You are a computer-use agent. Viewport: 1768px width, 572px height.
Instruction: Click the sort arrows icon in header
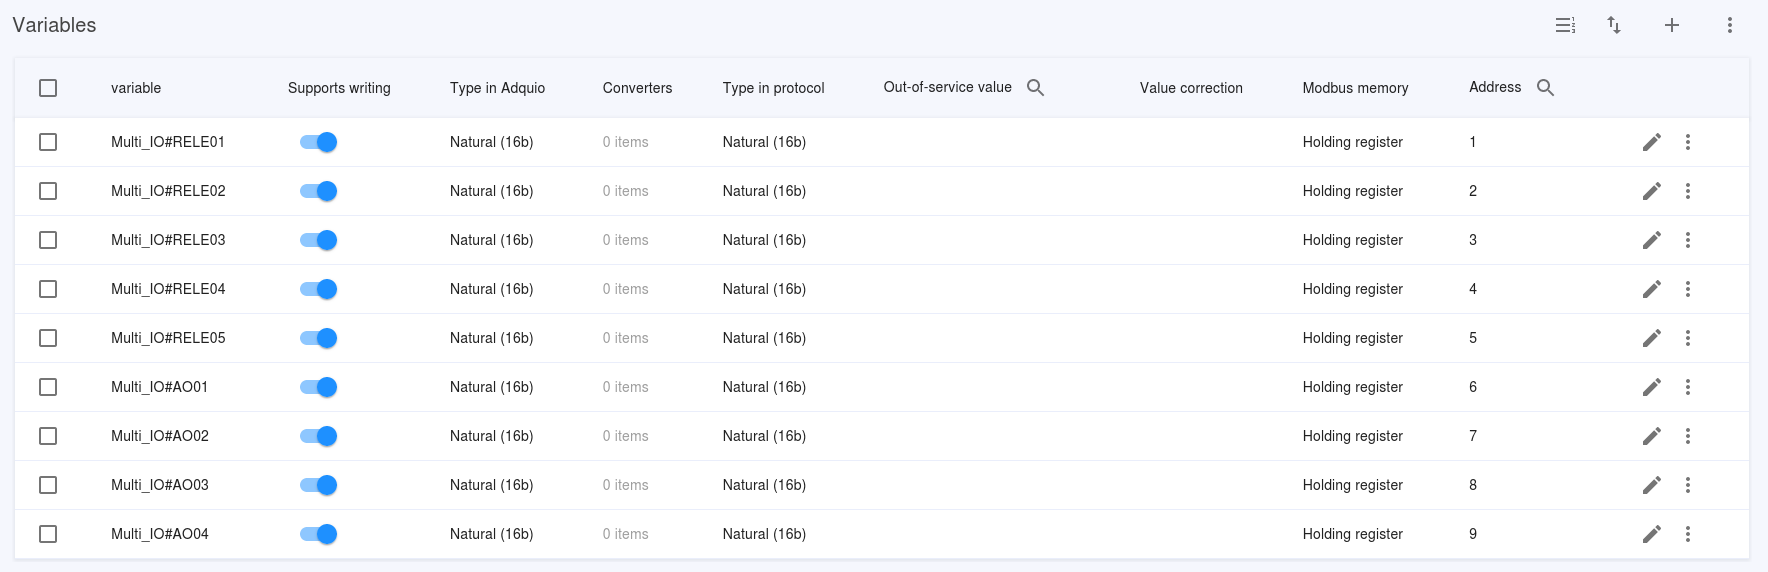[x=1613, y=25]
